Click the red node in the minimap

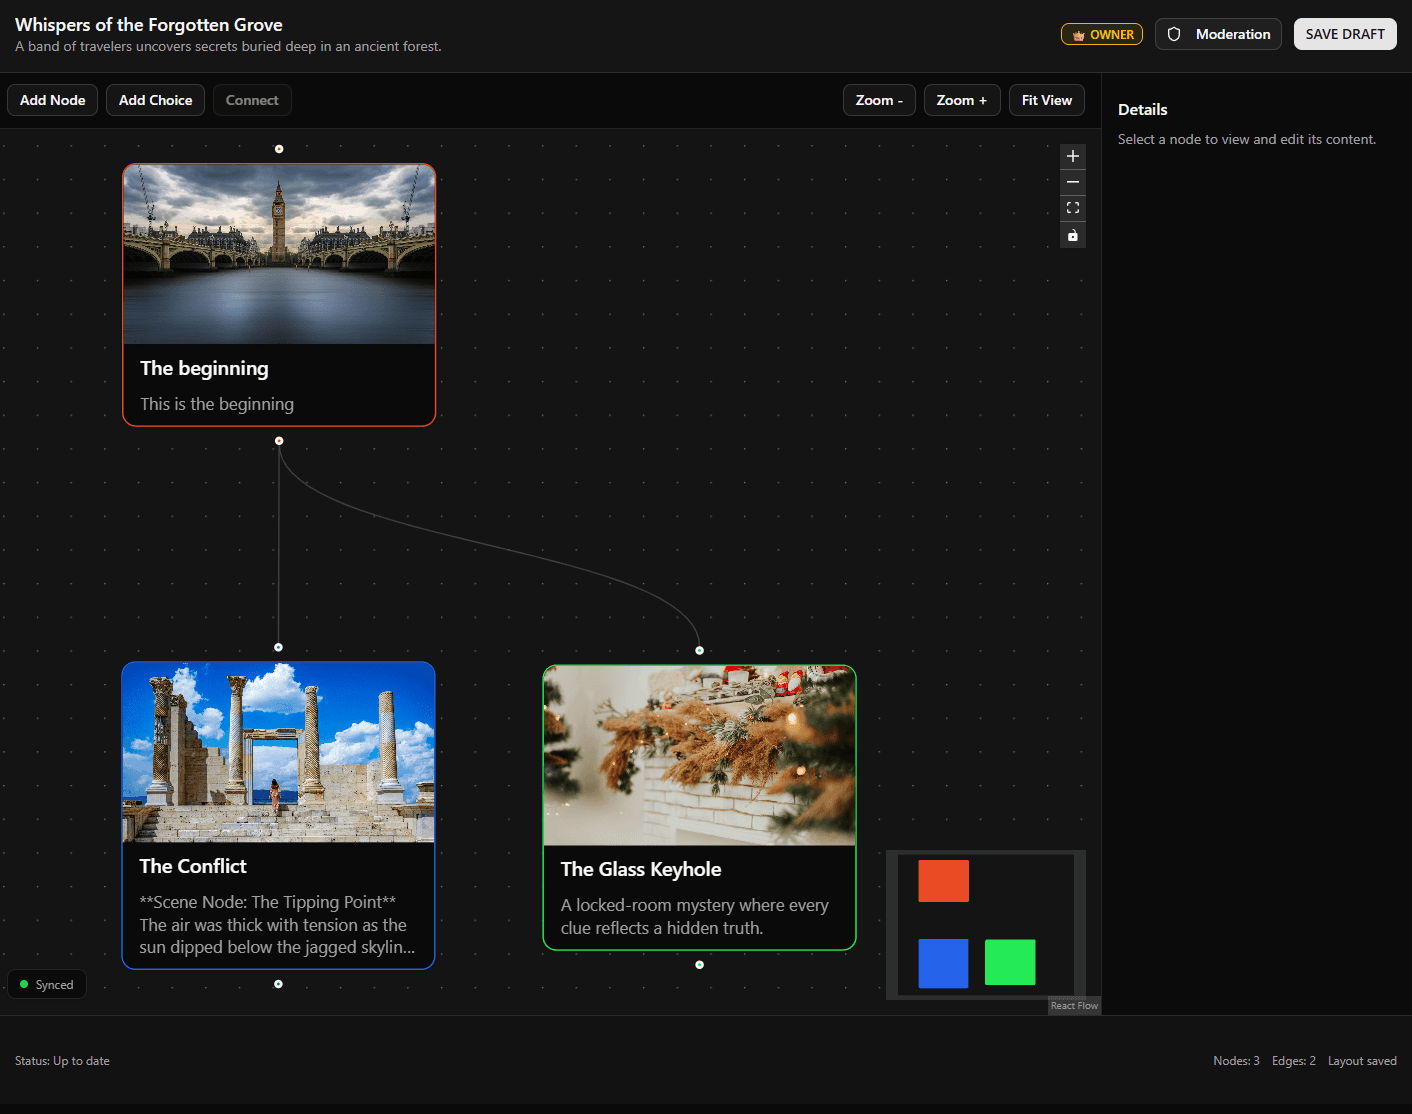943,881
